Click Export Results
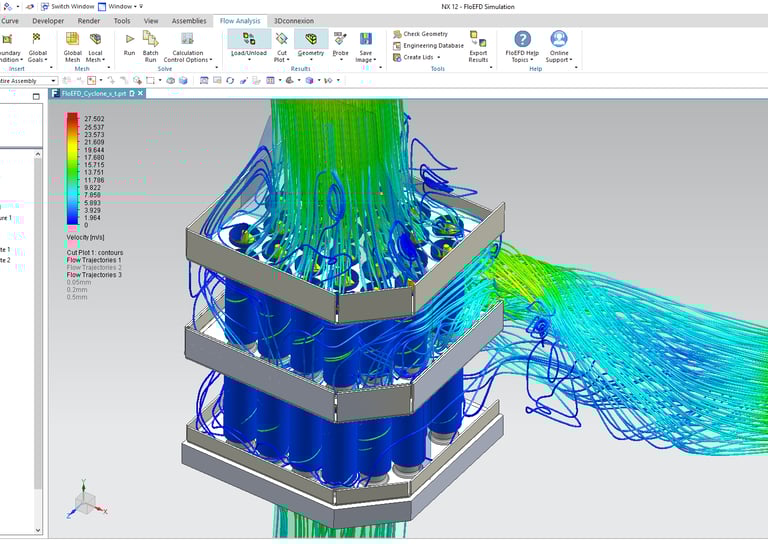768x550 pixels. point(478,47)
